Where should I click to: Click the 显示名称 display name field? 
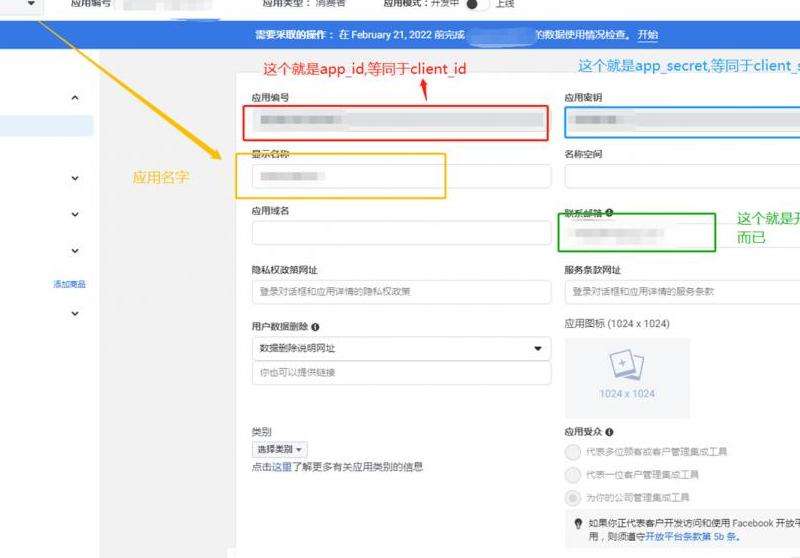point(402,176)
